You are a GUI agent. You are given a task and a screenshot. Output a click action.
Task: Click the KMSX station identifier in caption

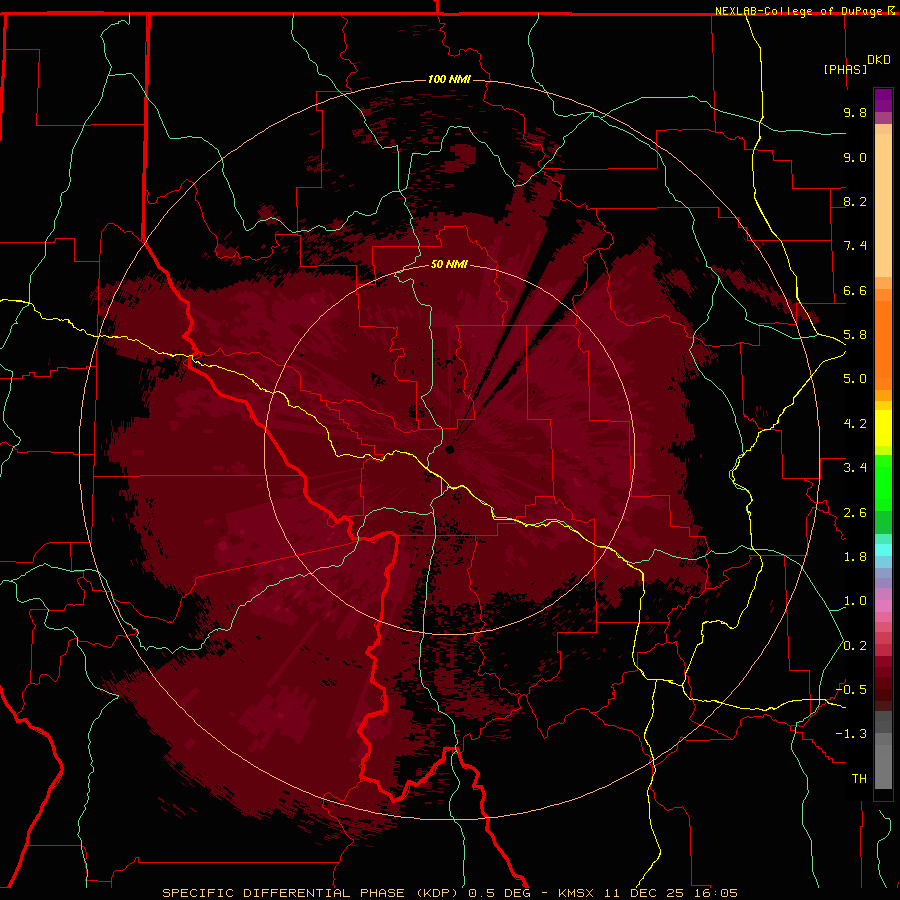575,893
